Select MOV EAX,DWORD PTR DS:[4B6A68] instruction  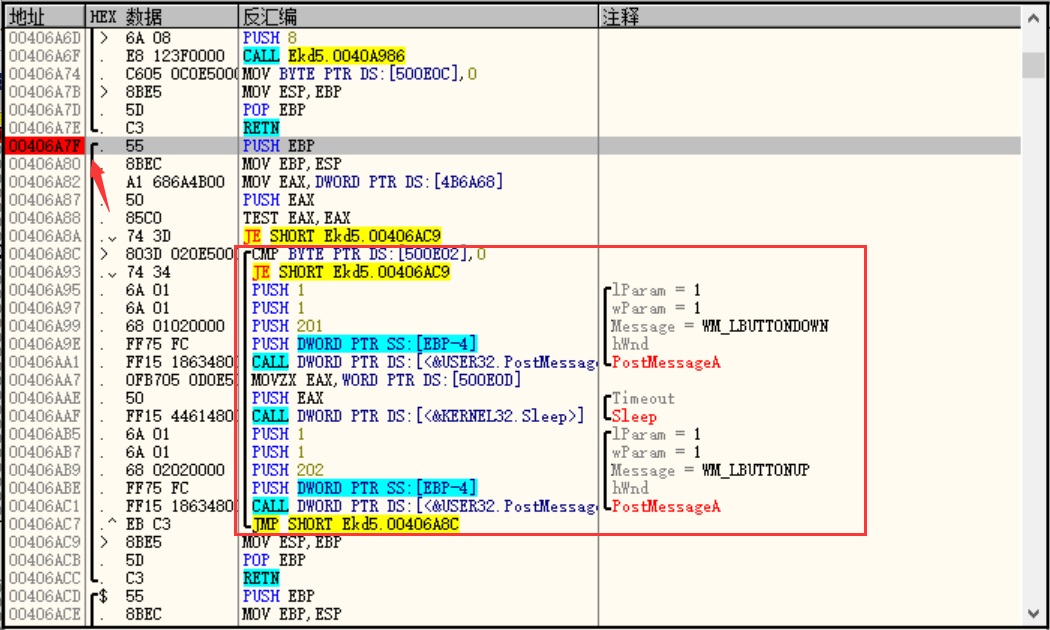tap(373, 182)
